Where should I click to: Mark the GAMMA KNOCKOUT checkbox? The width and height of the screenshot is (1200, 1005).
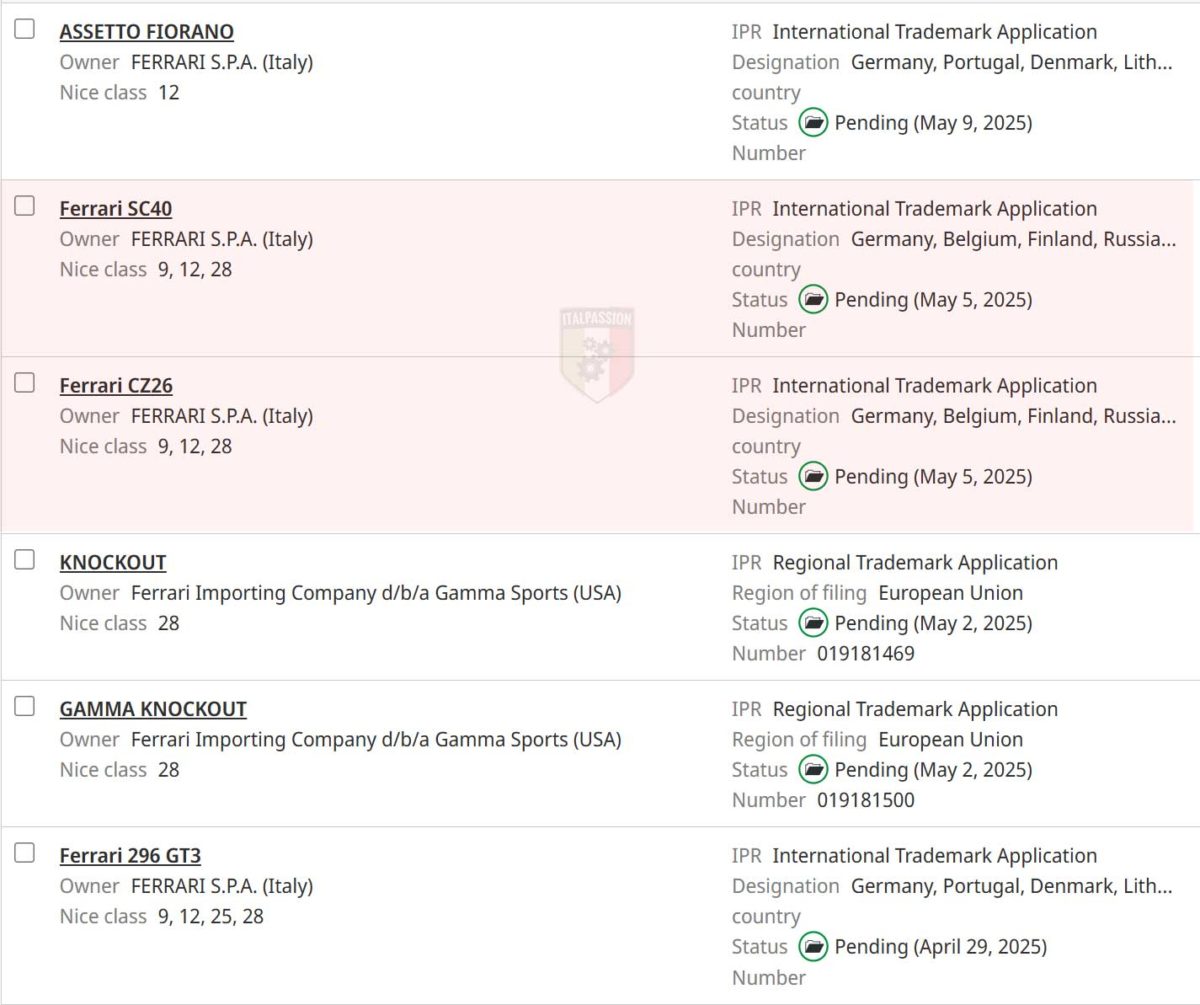pos(24,707)
